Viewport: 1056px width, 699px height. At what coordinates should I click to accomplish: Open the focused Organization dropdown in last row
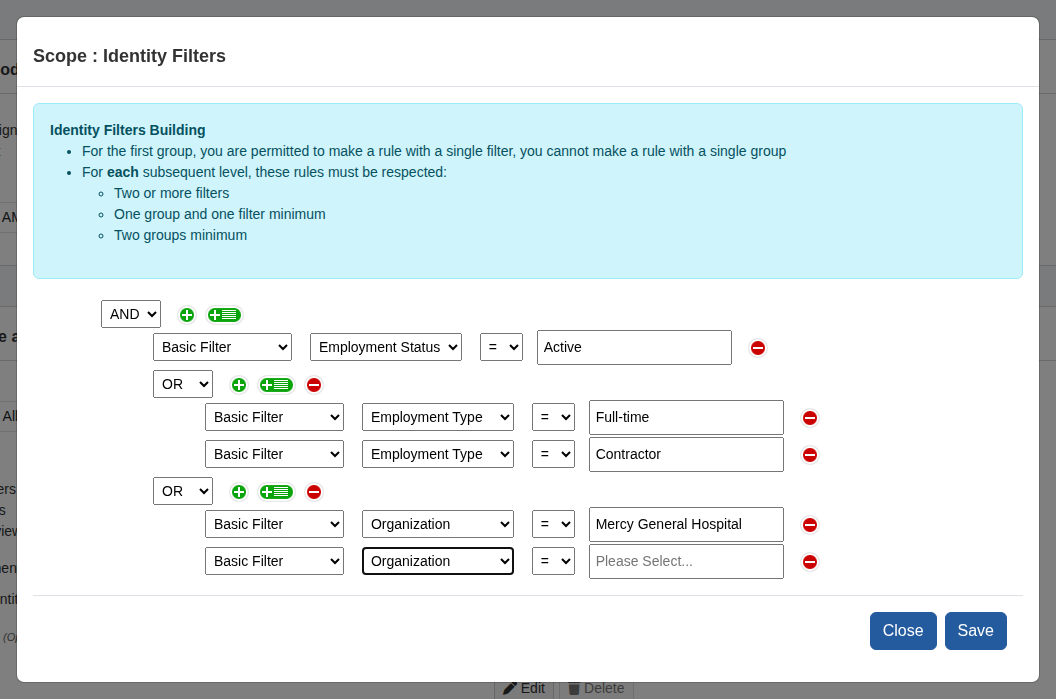pyautogui.click(x=438, y=561)
